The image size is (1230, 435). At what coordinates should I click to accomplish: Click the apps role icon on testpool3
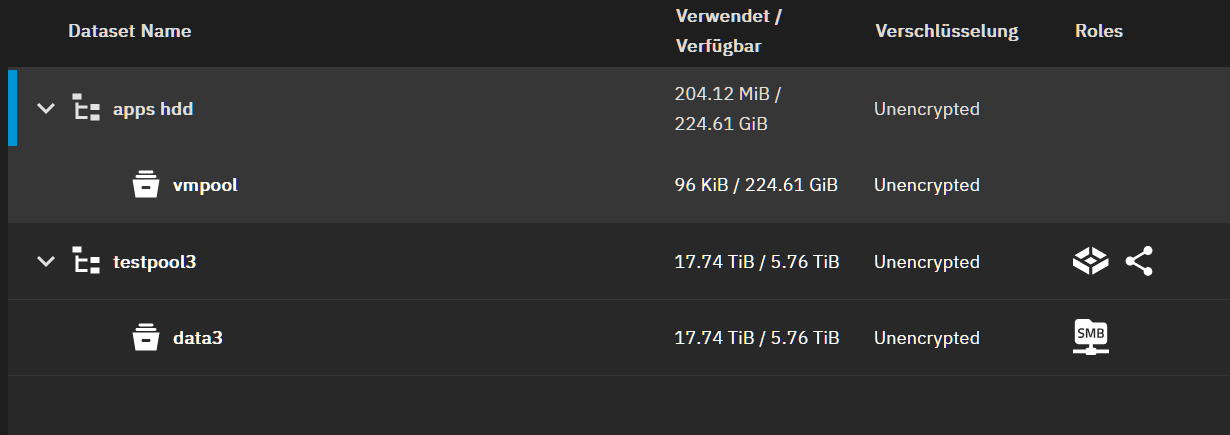coord(1090,262)
